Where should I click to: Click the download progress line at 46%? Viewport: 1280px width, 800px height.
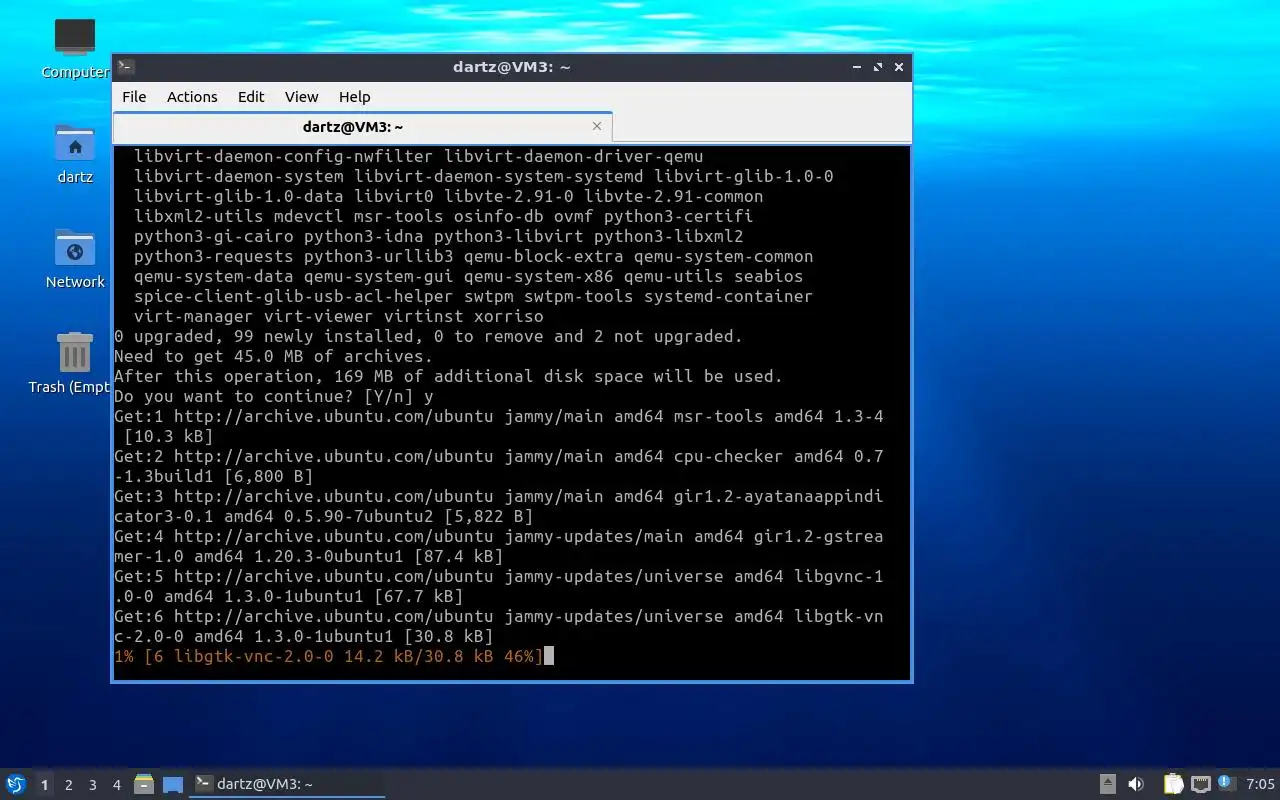pyautogui.click(x=329, y=656)
